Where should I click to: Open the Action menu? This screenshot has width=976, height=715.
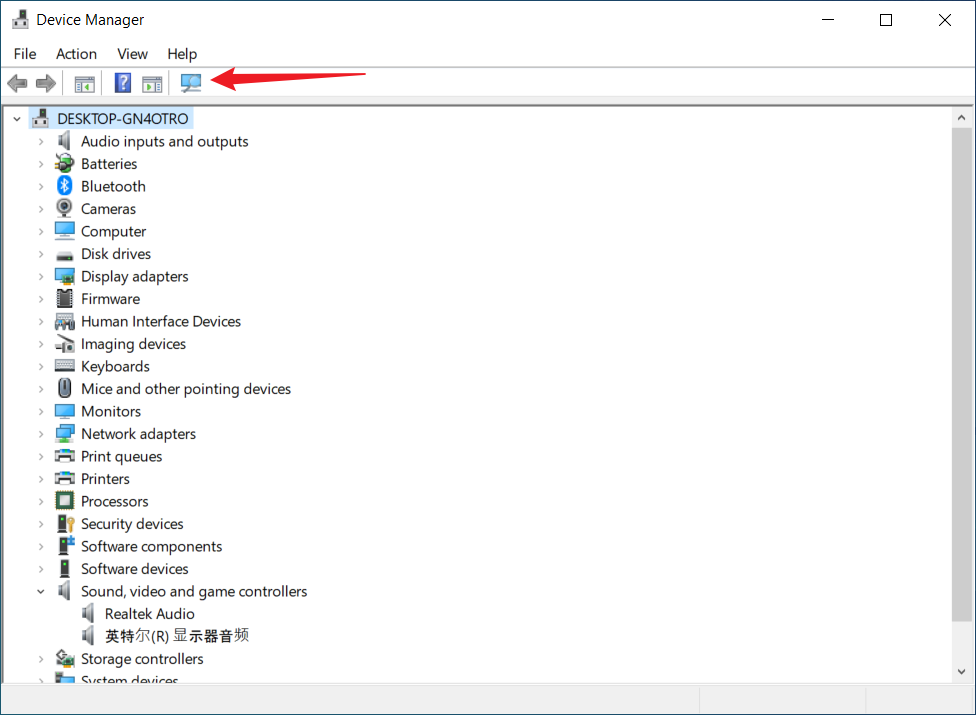coord(76,54)
